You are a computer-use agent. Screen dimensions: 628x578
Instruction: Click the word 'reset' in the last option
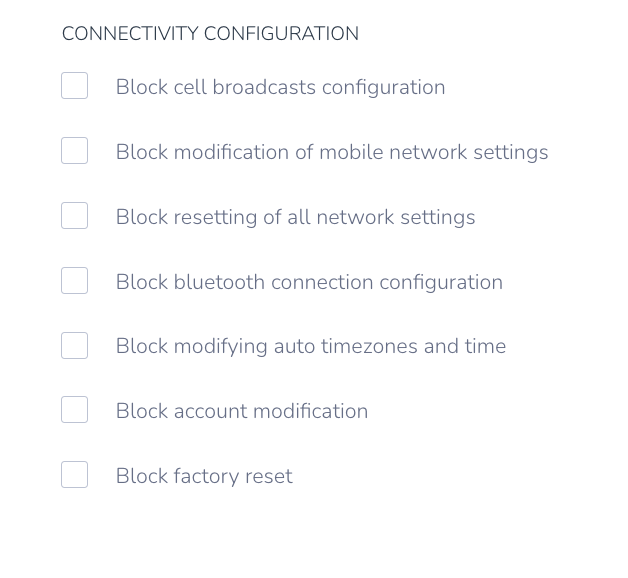point(269,476)
